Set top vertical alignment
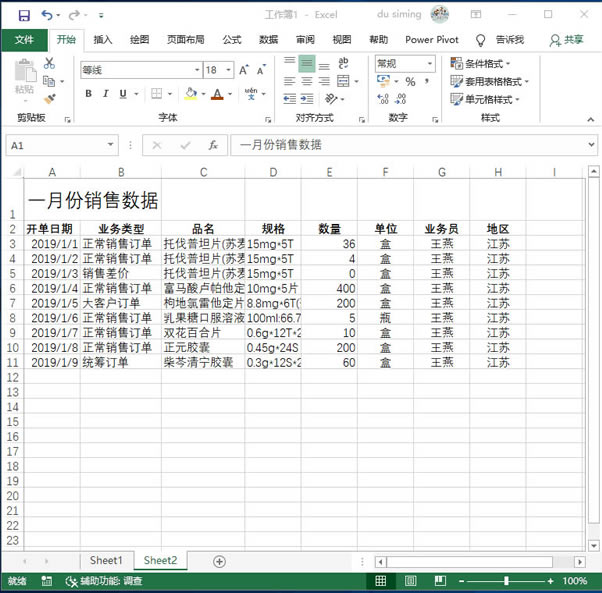The image size is (602, 593). pos(289,63)
